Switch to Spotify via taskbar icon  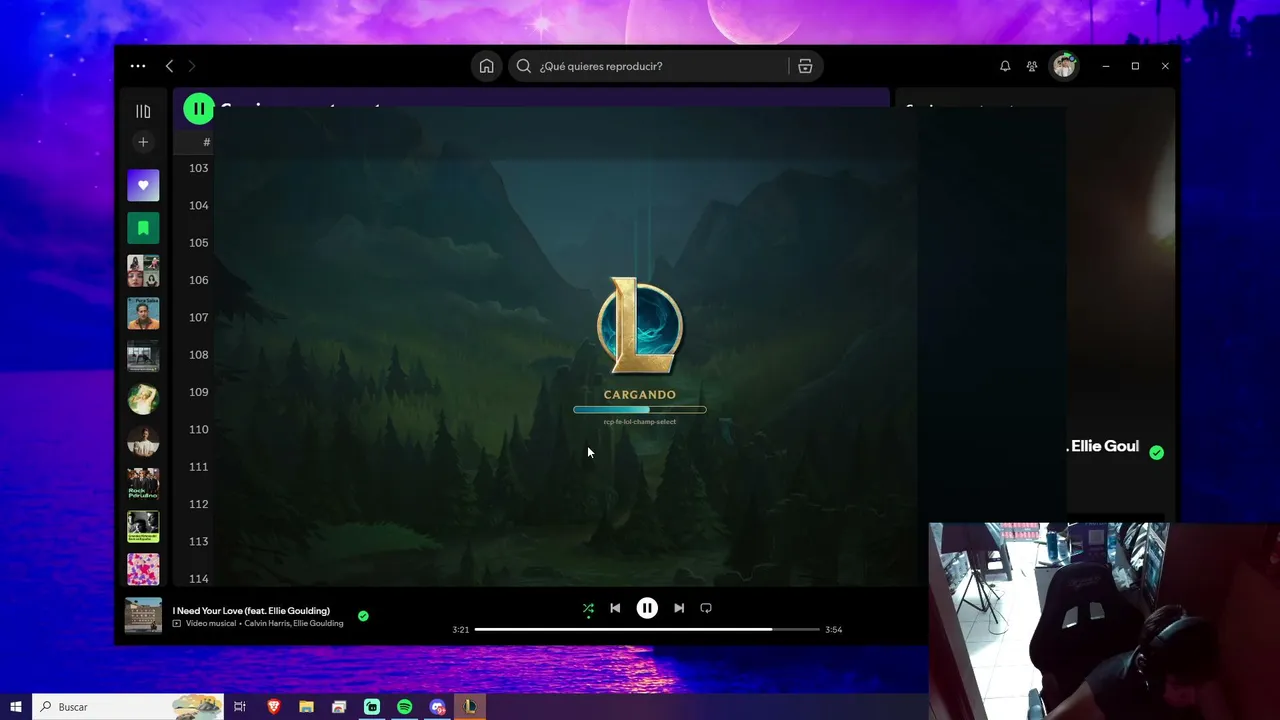click(x=405, y=707)
